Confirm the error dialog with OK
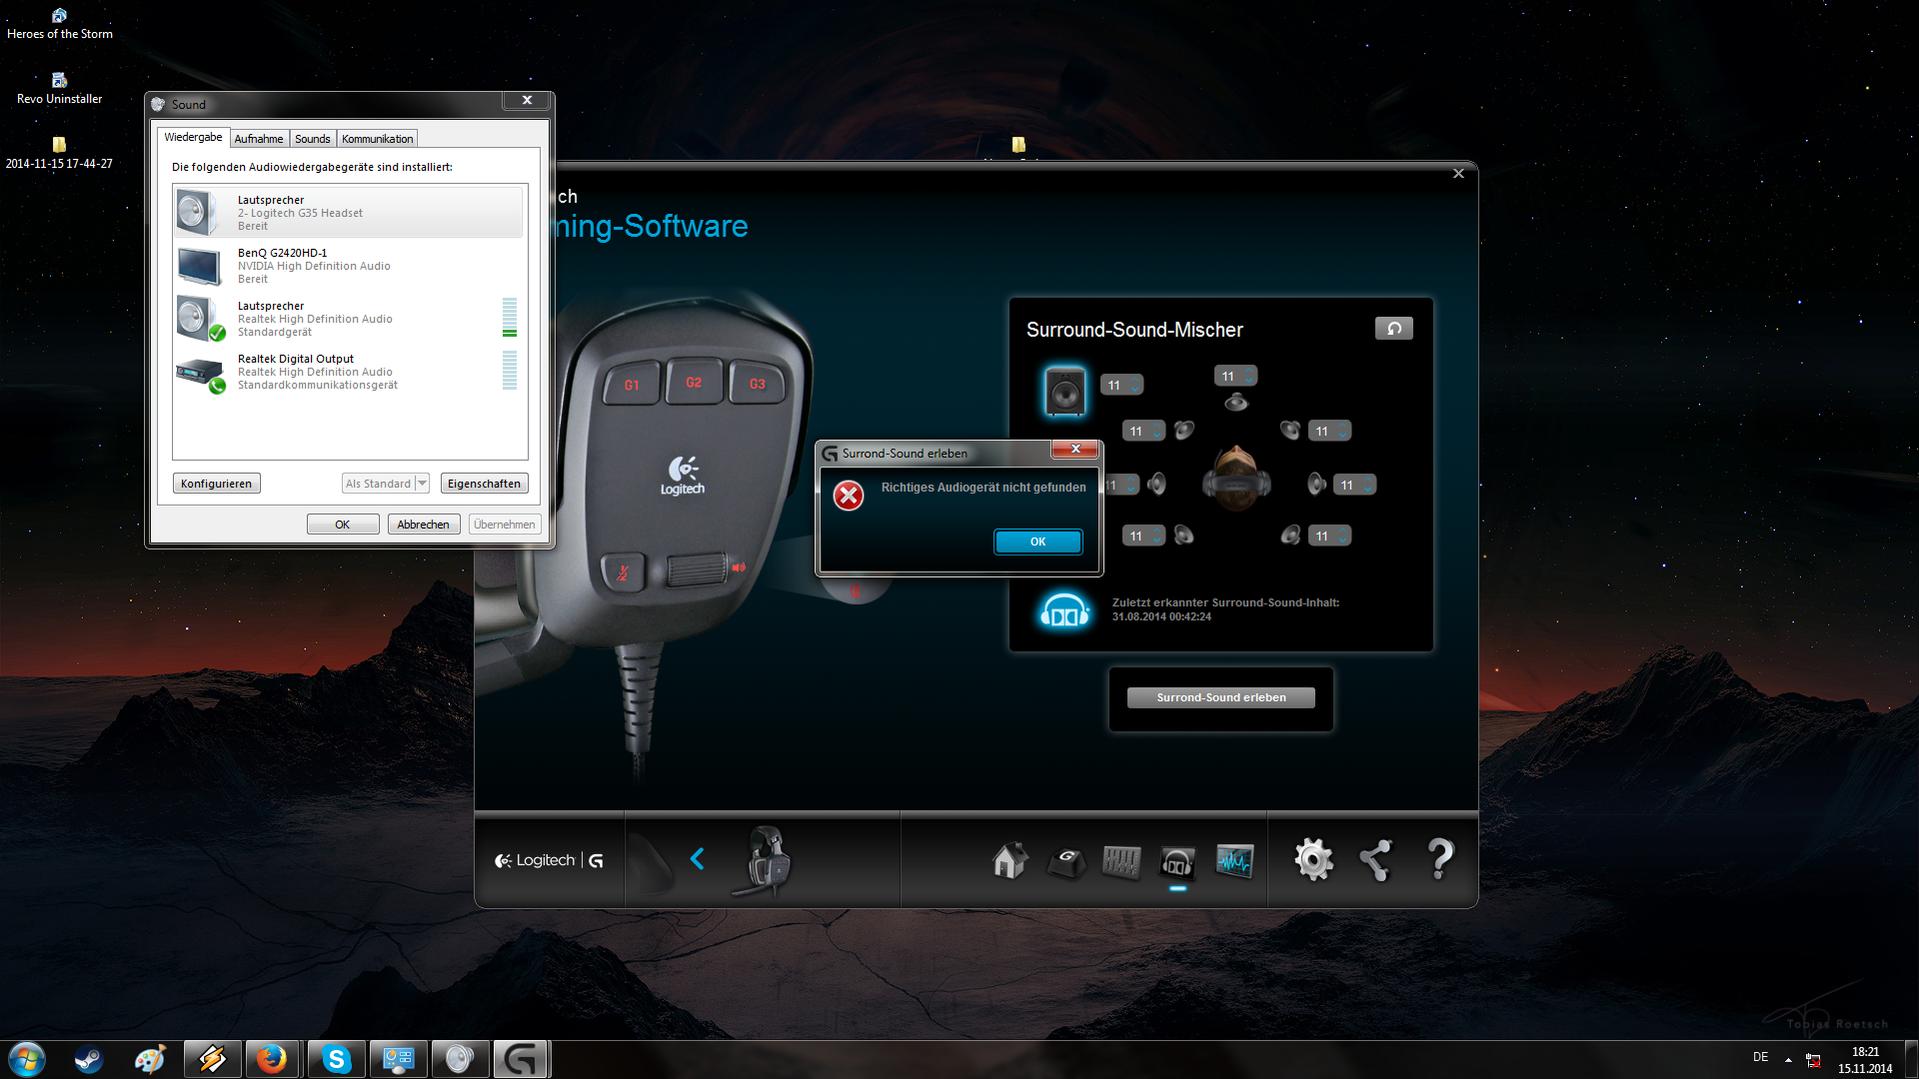Screen dimensions: 1919x1079 point(1037,541)
